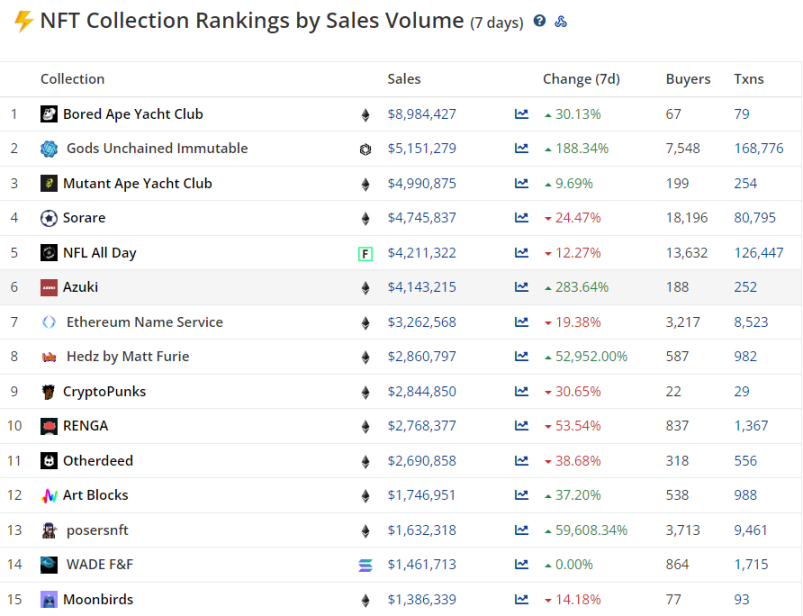The height and width of the screenshot is (616, 803).
Task: Open sales chart icon for Moonbirds
Action: click(x=521, y=599)
